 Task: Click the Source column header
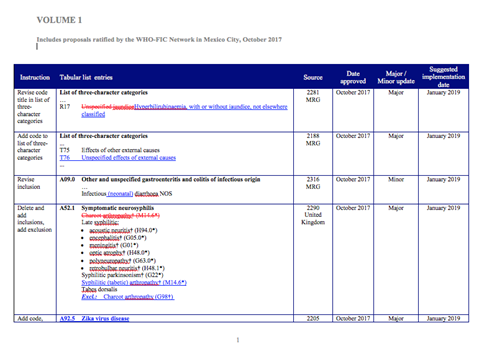tap(313, 77)
